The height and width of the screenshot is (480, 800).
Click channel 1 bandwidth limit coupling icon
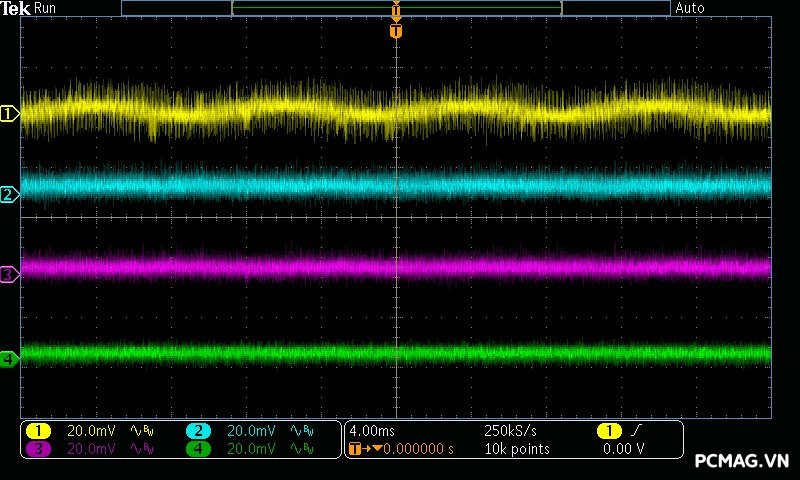[139, 431]
